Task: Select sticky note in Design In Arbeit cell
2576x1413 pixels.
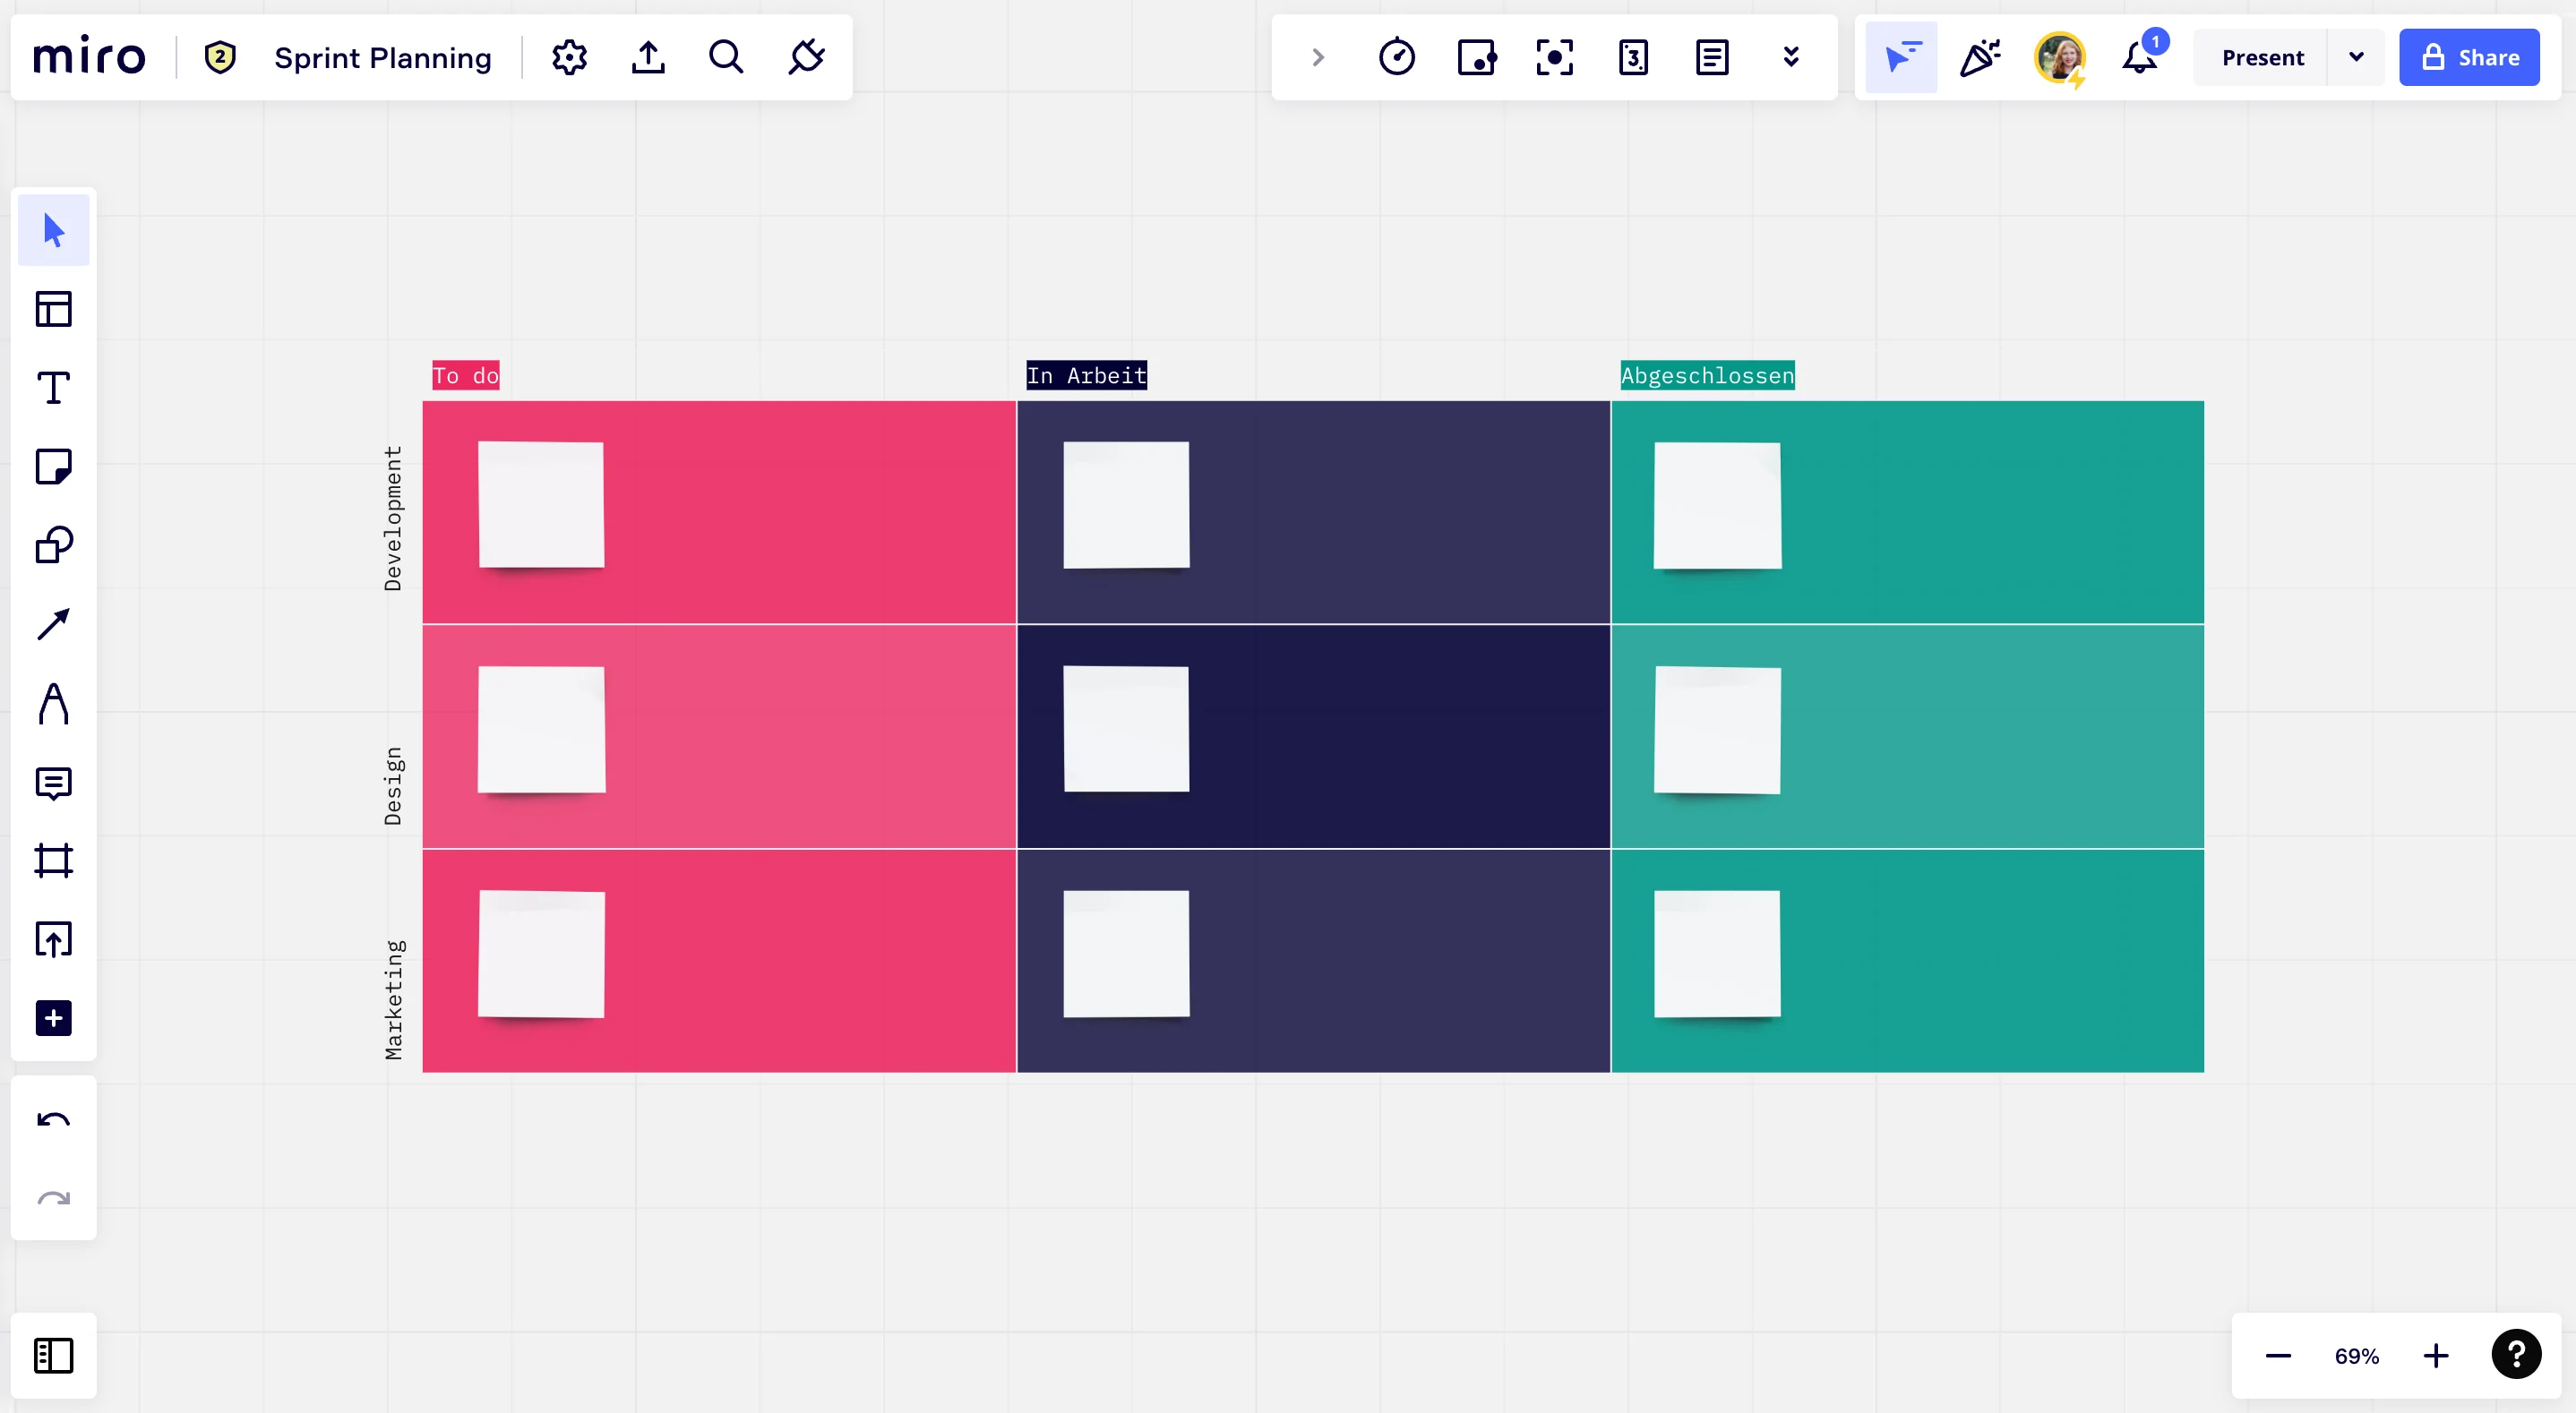Action: coord(1126,729)
